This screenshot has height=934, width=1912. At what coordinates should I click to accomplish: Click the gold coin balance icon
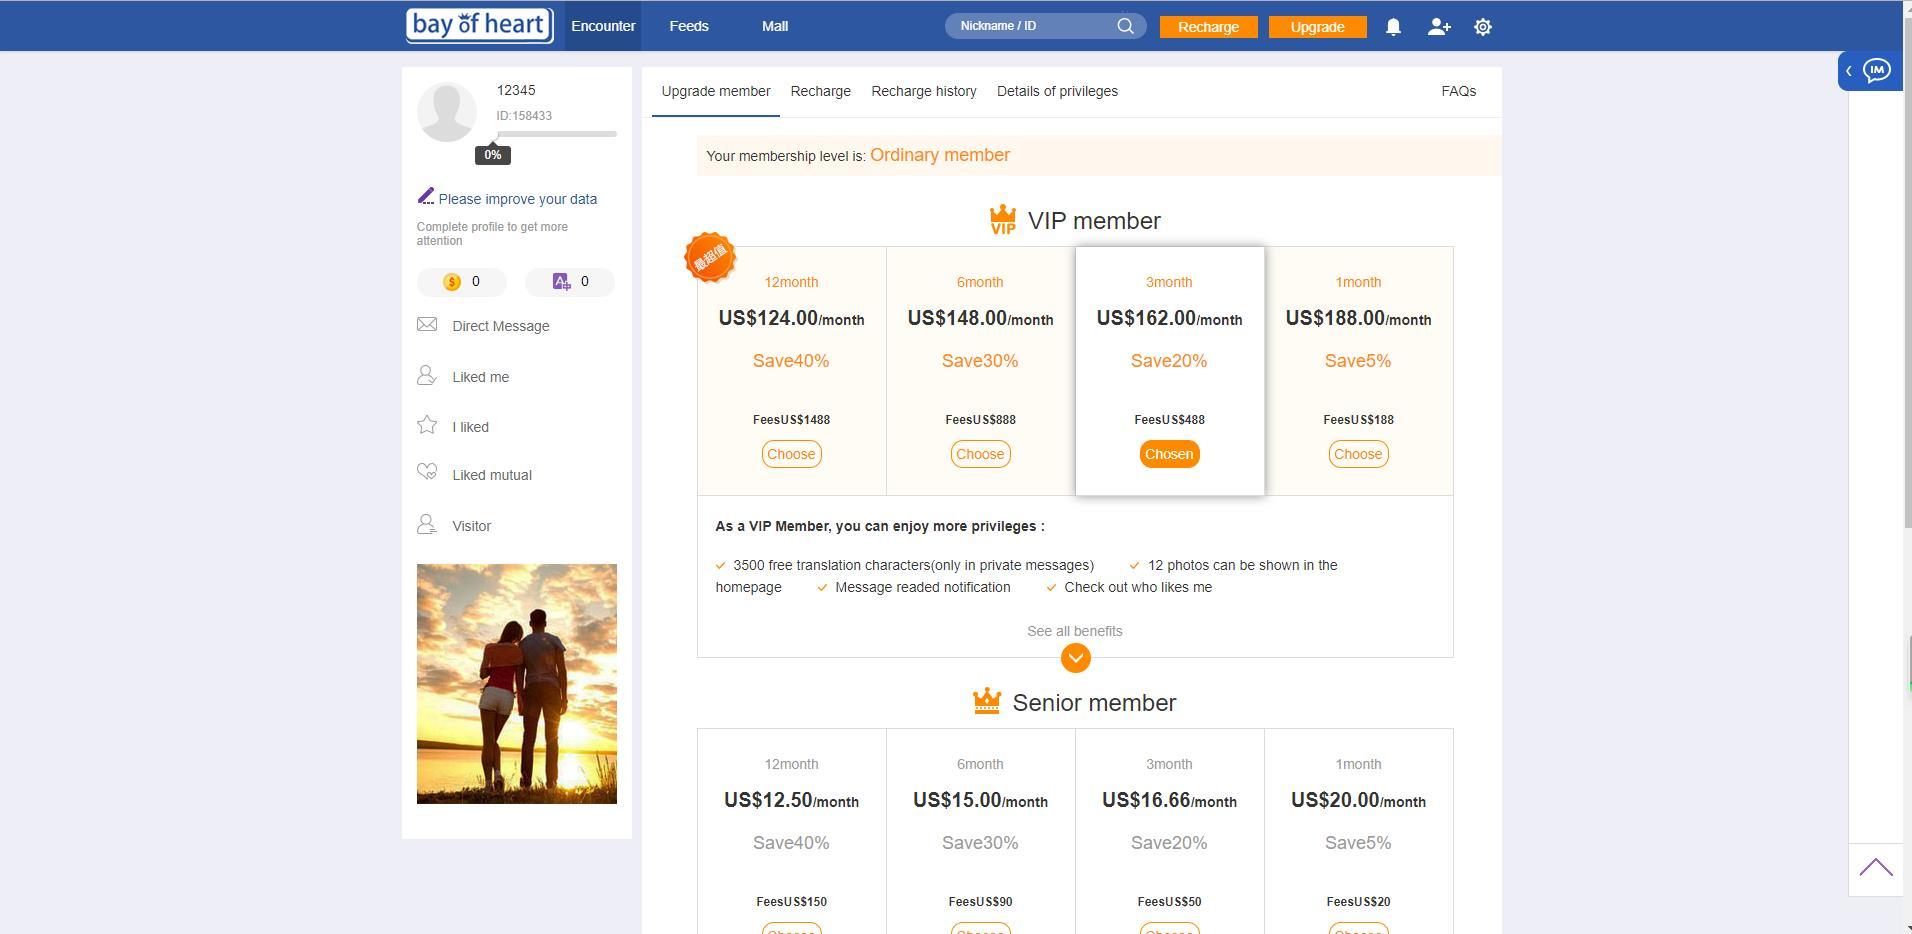452,282
